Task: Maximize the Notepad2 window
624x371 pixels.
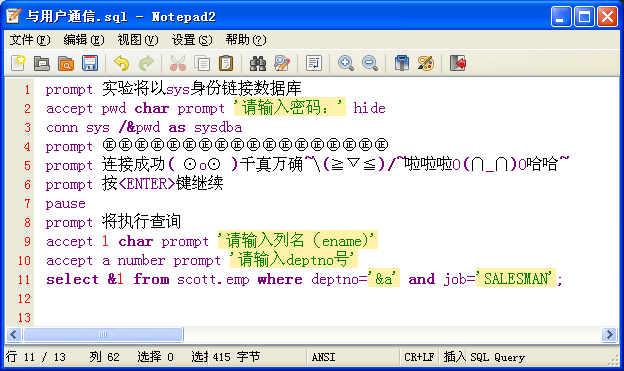Action: pyautogui.click(x=584, y=17)
